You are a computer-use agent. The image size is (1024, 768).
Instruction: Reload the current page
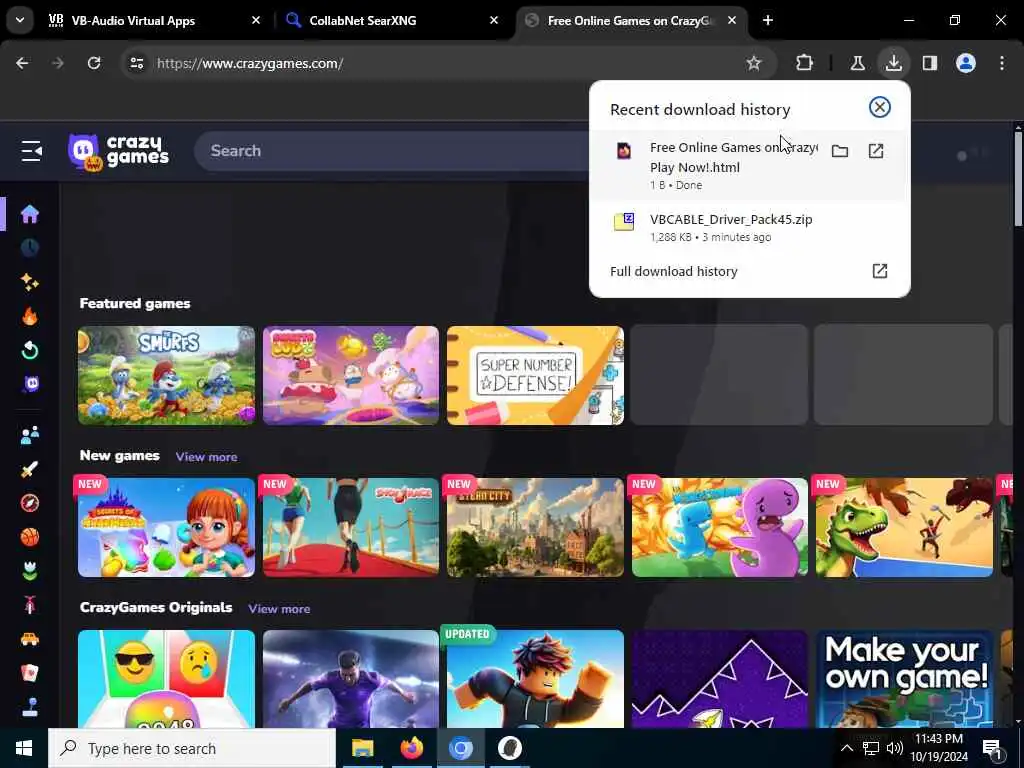point(94,63)
